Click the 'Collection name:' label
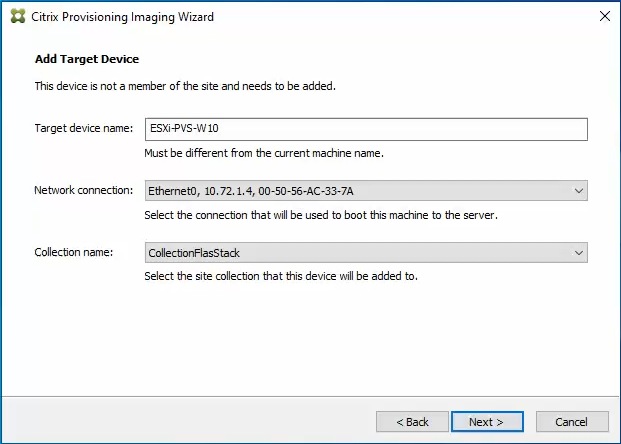The width and height of the screenshot is (621, 444). click(x=74, y=252)
